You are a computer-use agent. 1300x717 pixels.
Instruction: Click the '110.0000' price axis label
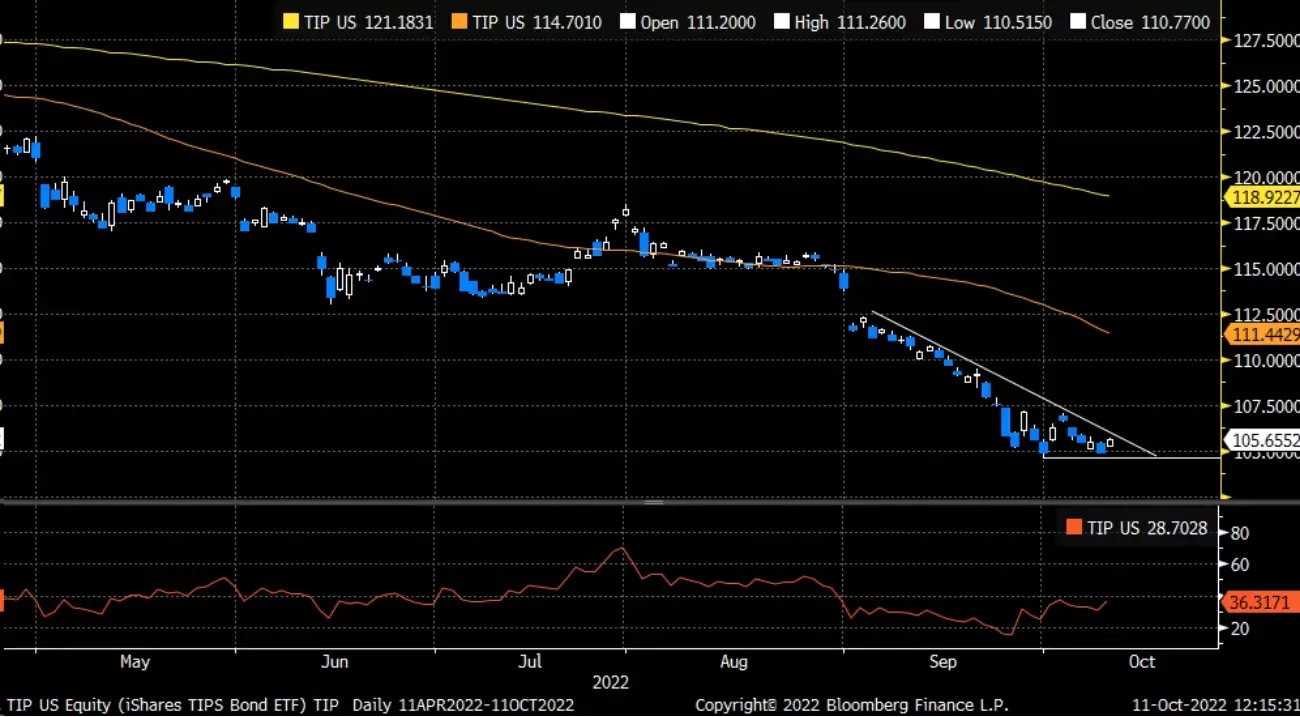pos(1267,360)
